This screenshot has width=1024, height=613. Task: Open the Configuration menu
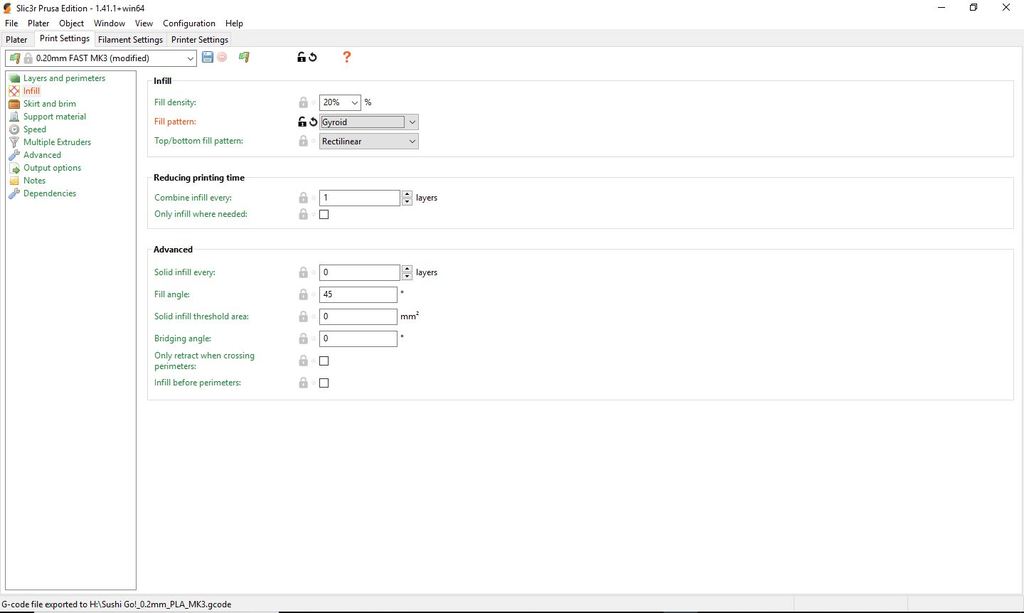(x=189, y=23)
